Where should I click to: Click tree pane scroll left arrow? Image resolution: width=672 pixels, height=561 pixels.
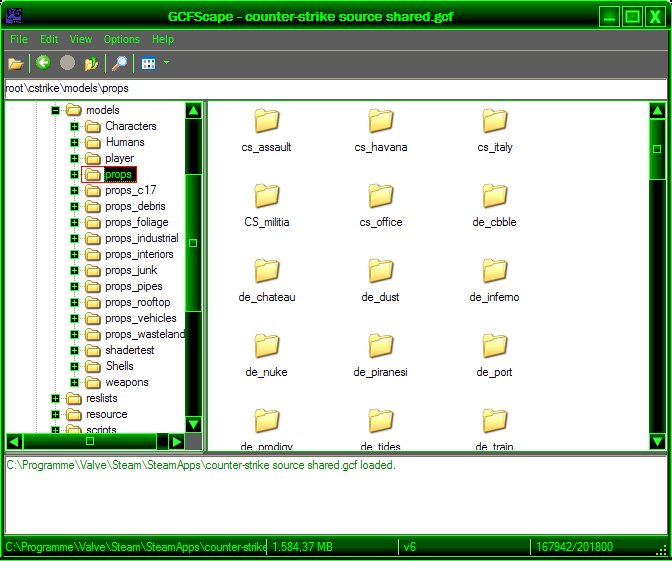[x=14, y=441]
